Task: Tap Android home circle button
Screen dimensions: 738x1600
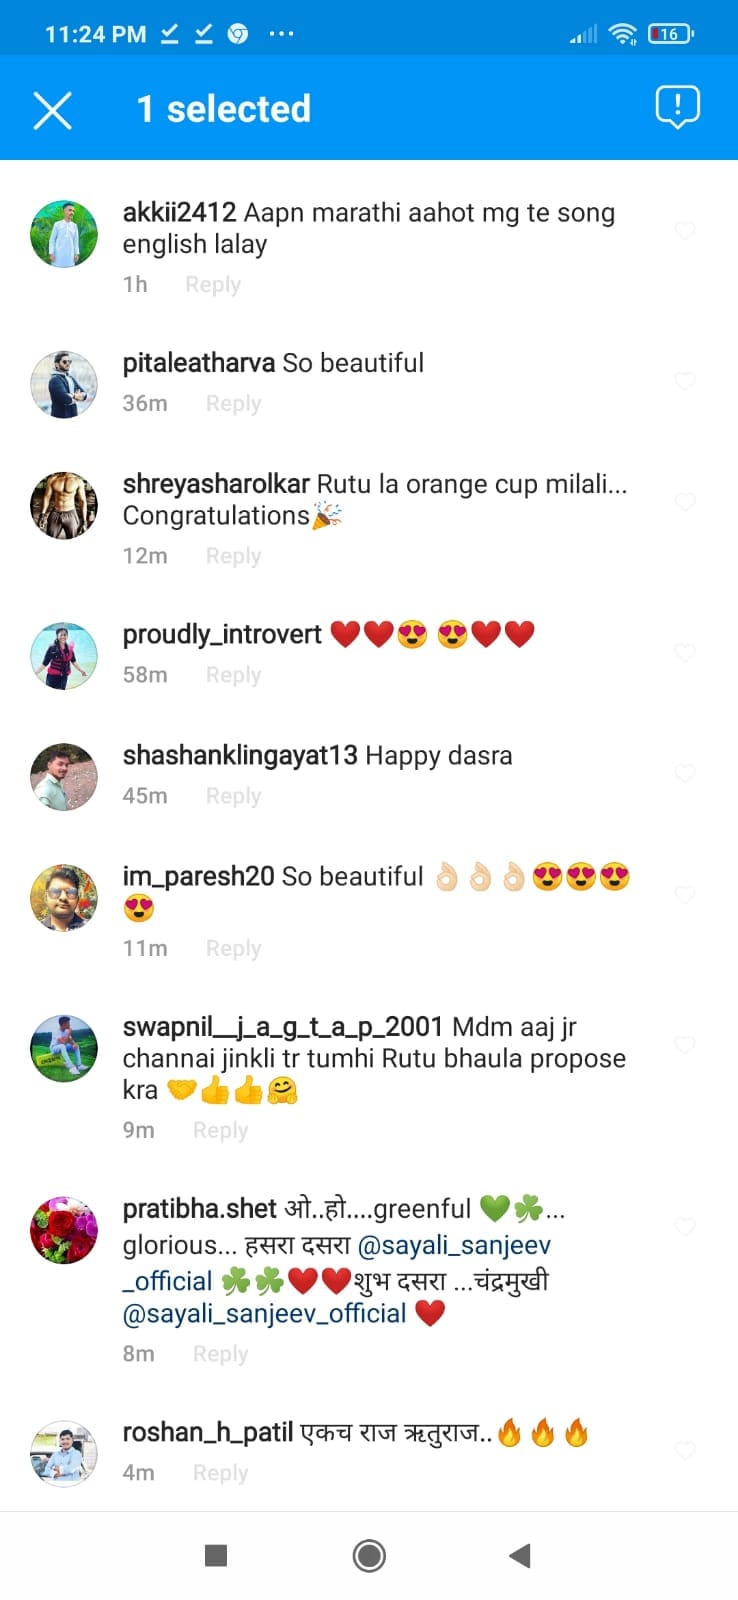Action: point(369,1555)
